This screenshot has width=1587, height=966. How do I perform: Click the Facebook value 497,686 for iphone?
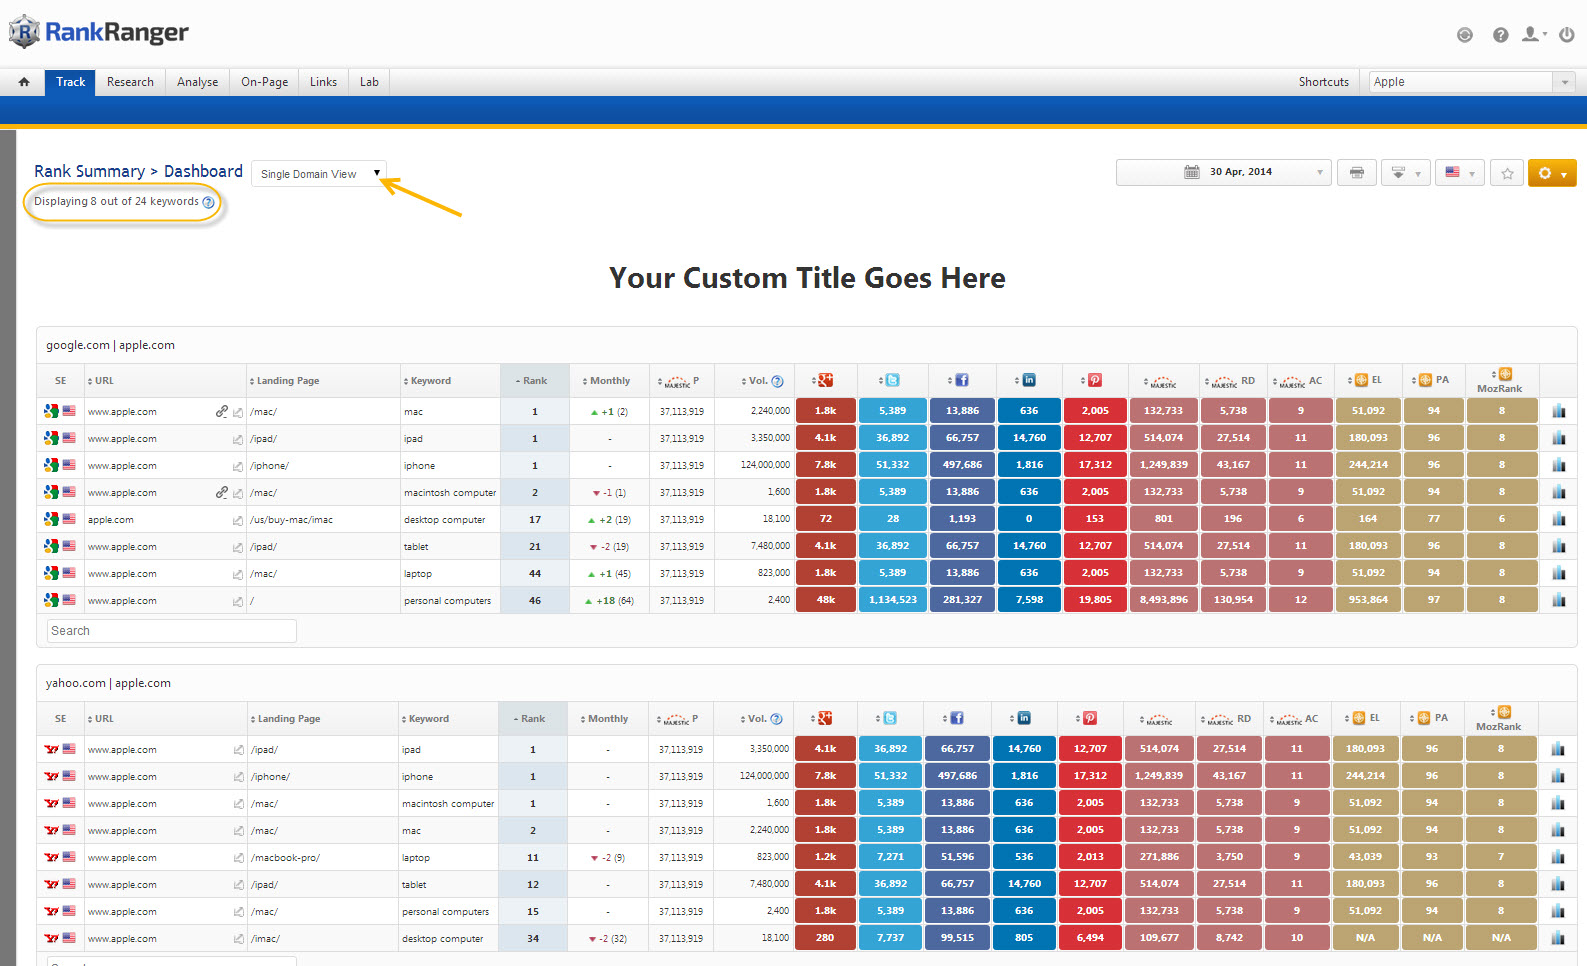coord(962,465)
